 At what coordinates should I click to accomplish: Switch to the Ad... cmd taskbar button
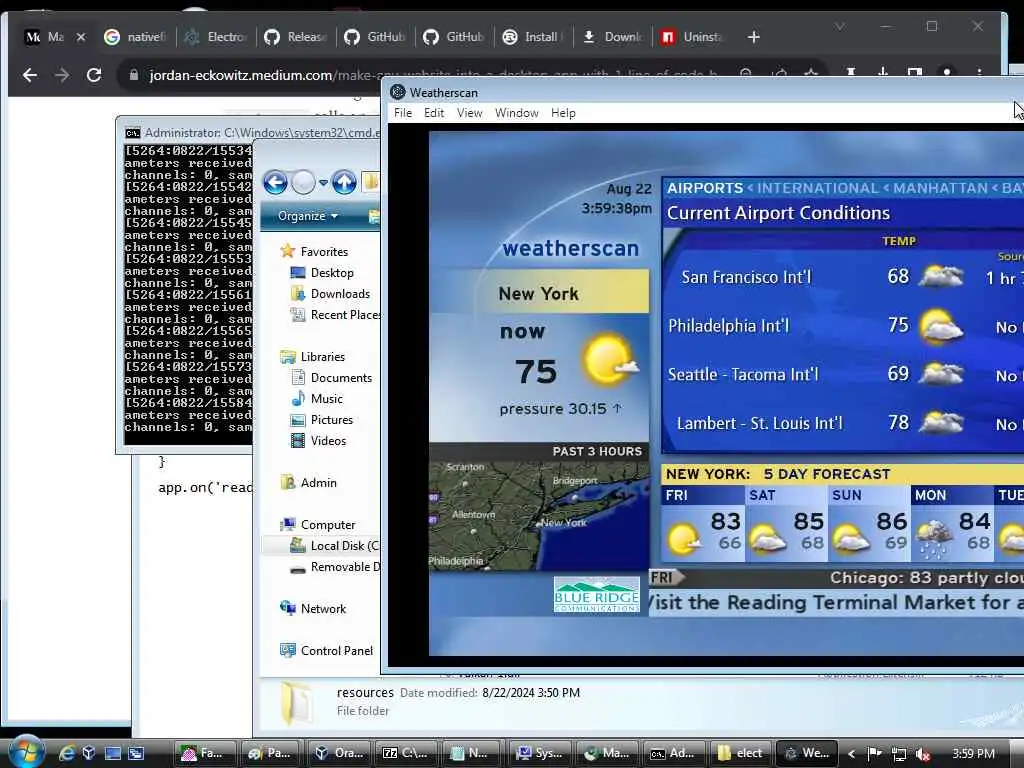(x=673, y=753)
